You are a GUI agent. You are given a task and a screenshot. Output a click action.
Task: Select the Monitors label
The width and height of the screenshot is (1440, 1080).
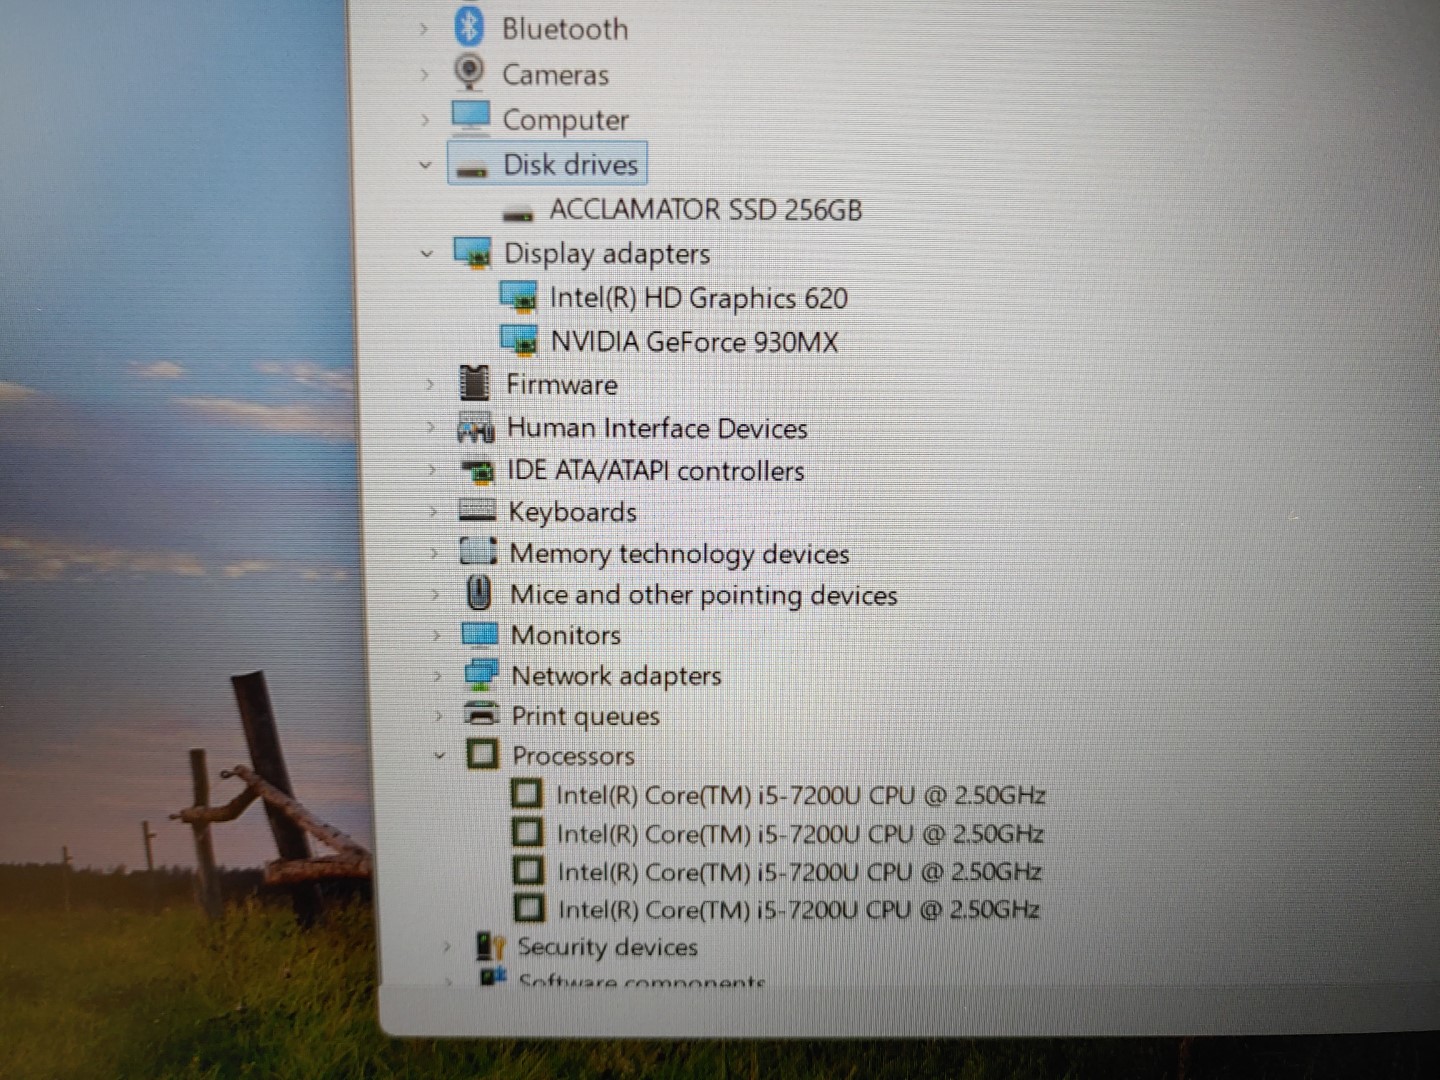point(566,635)
